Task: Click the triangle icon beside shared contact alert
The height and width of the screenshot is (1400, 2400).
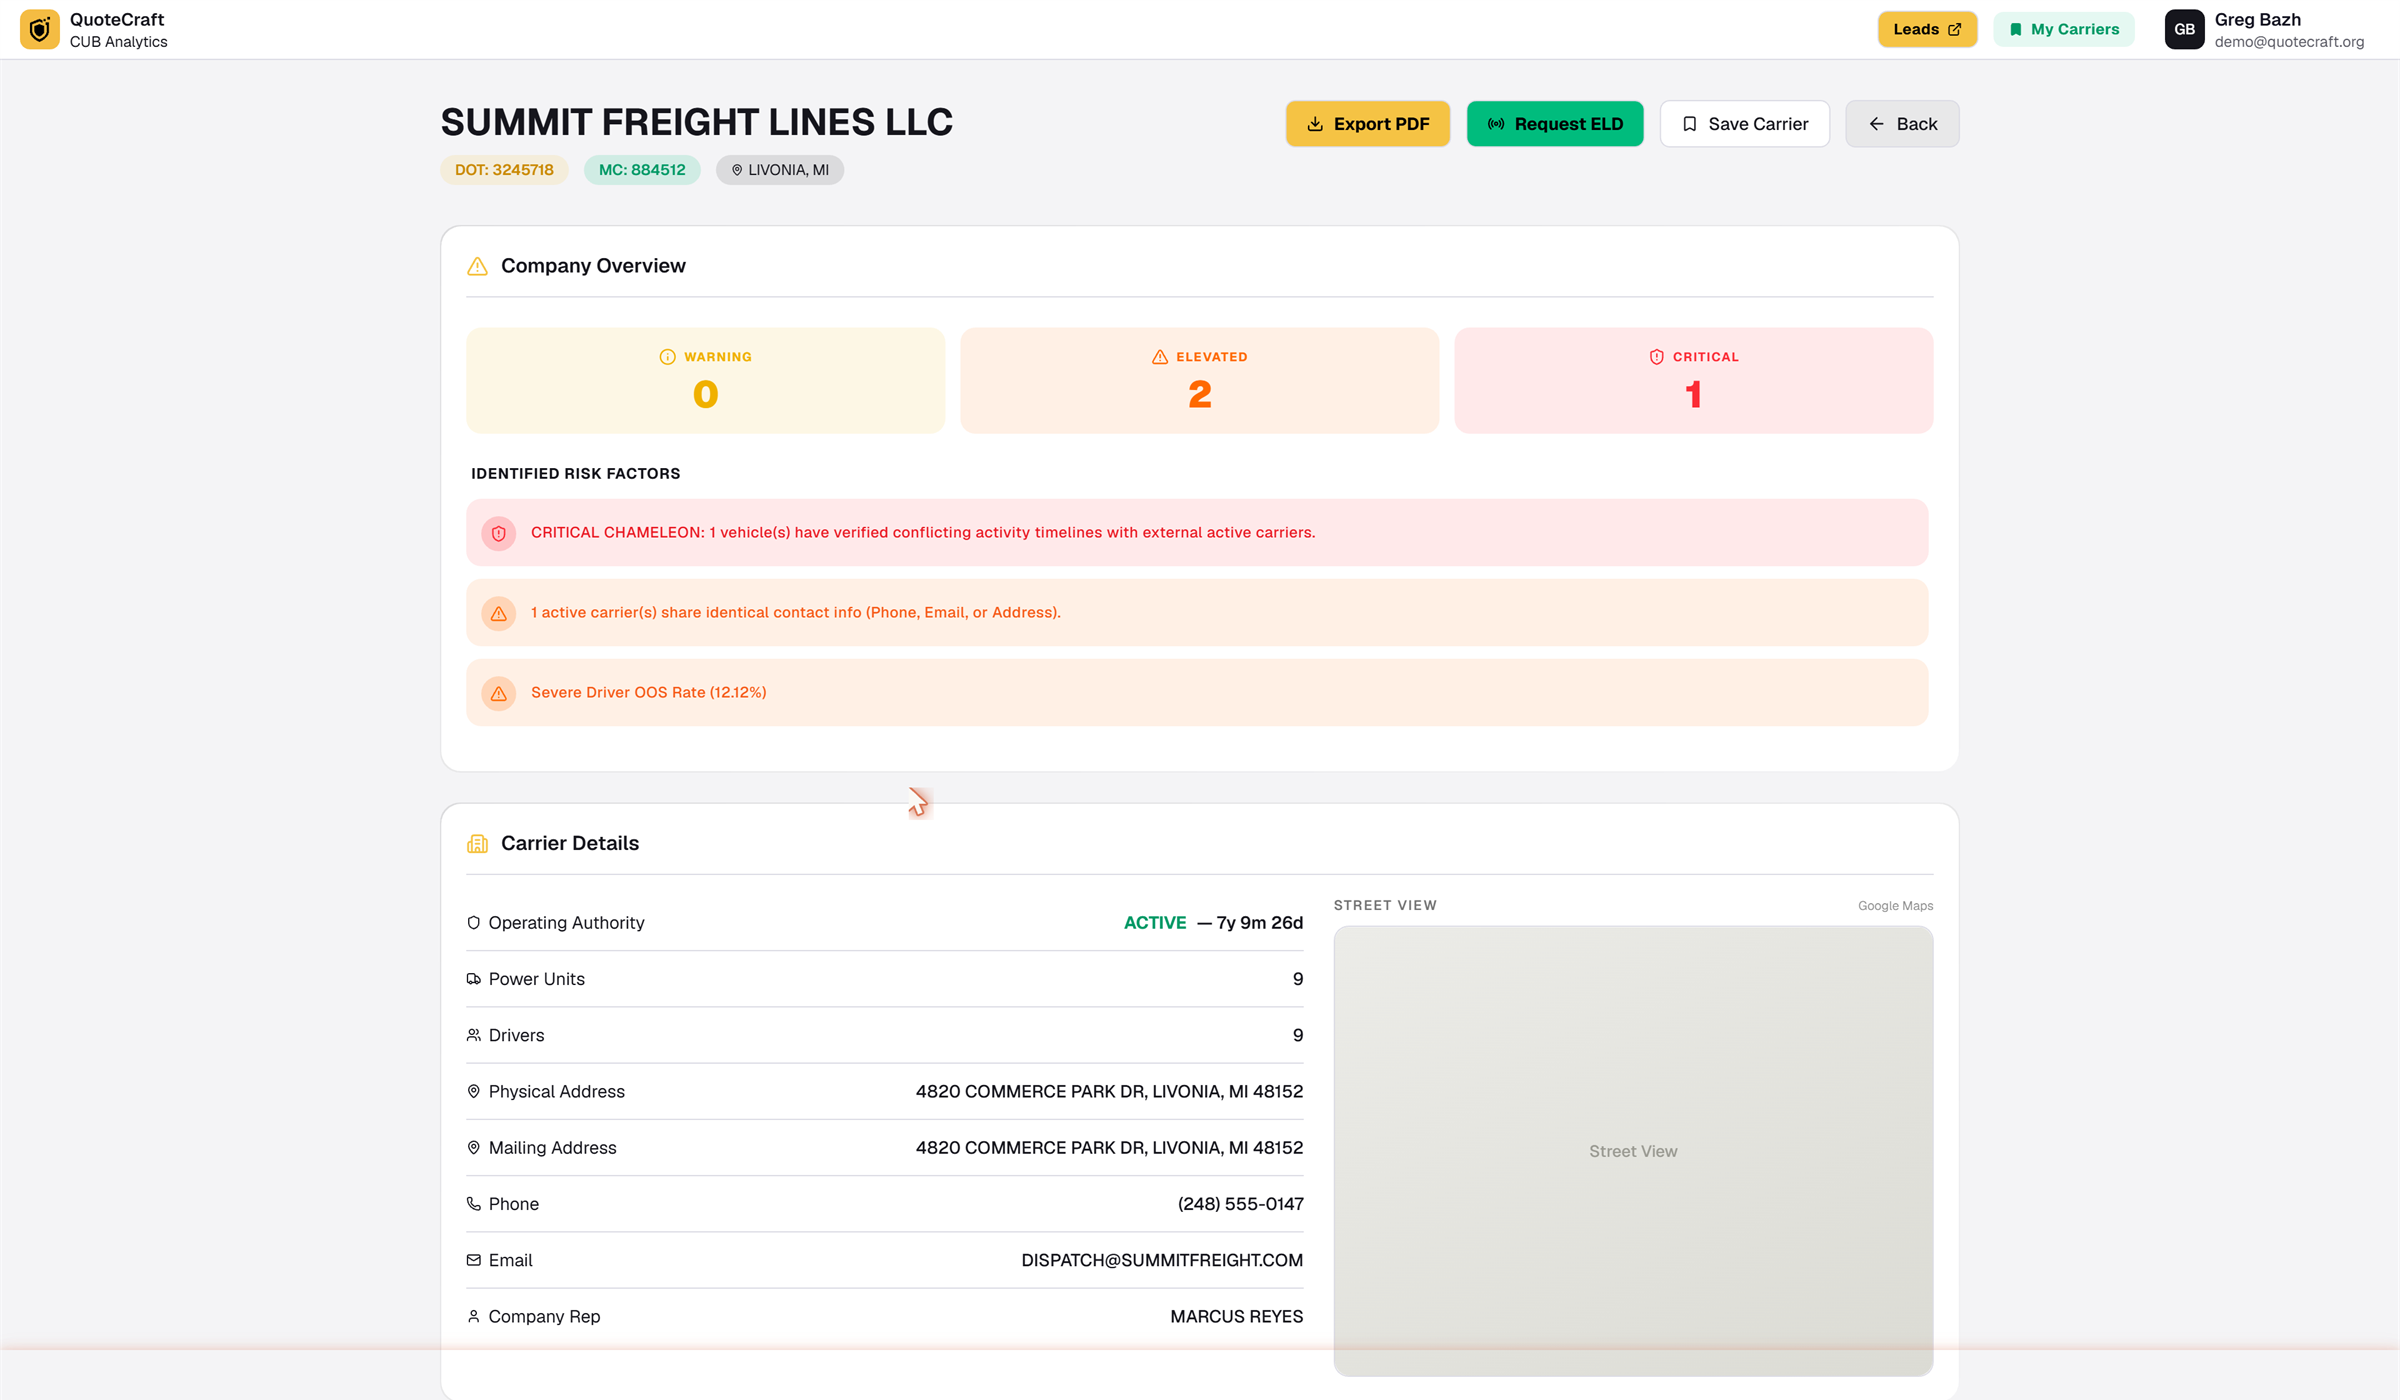Action: point(499,613)
